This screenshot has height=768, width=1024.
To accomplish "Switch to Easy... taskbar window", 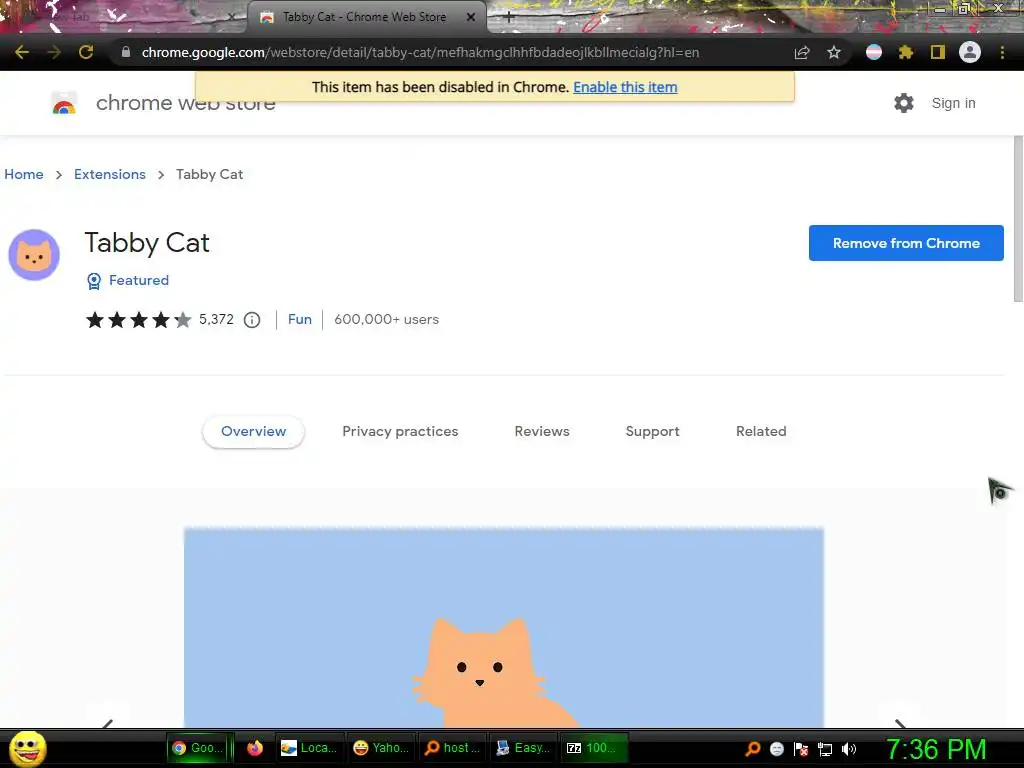I will coord(522,748).
